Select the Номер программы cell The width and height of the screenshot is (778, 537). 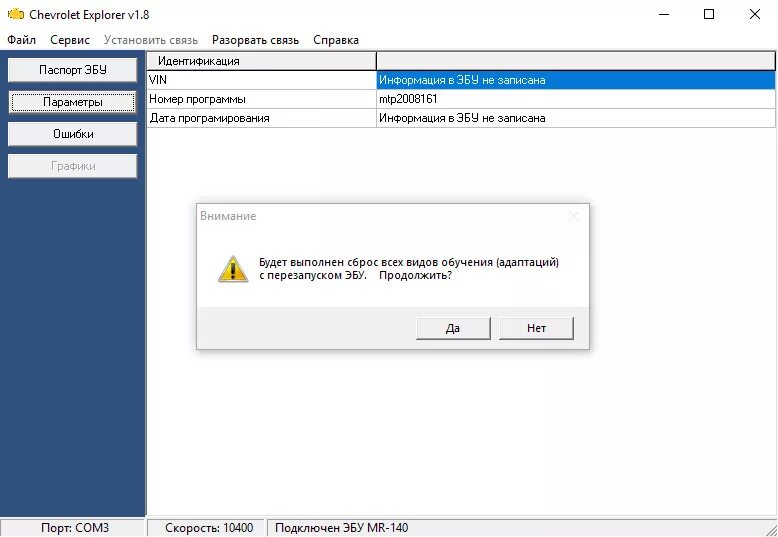[261, 99]
